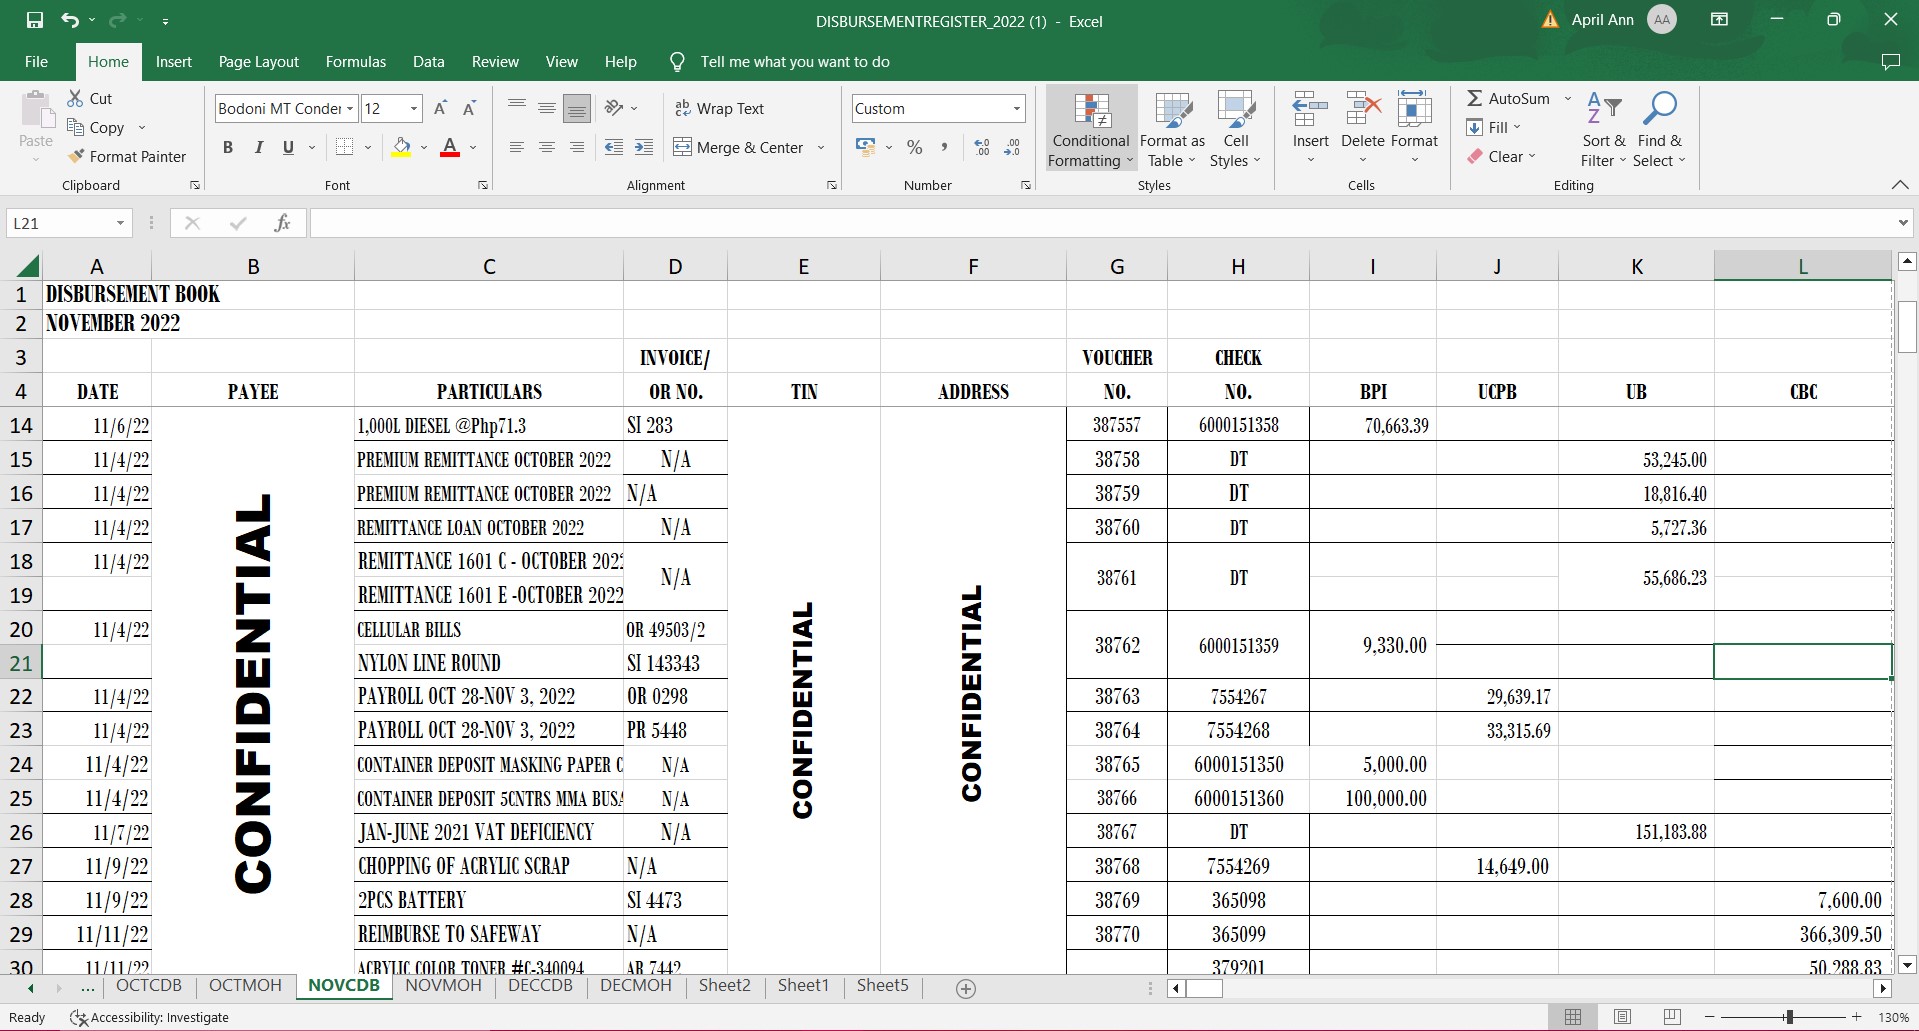Open the NOVMOH sheet tab

click(x=443, y=985)
